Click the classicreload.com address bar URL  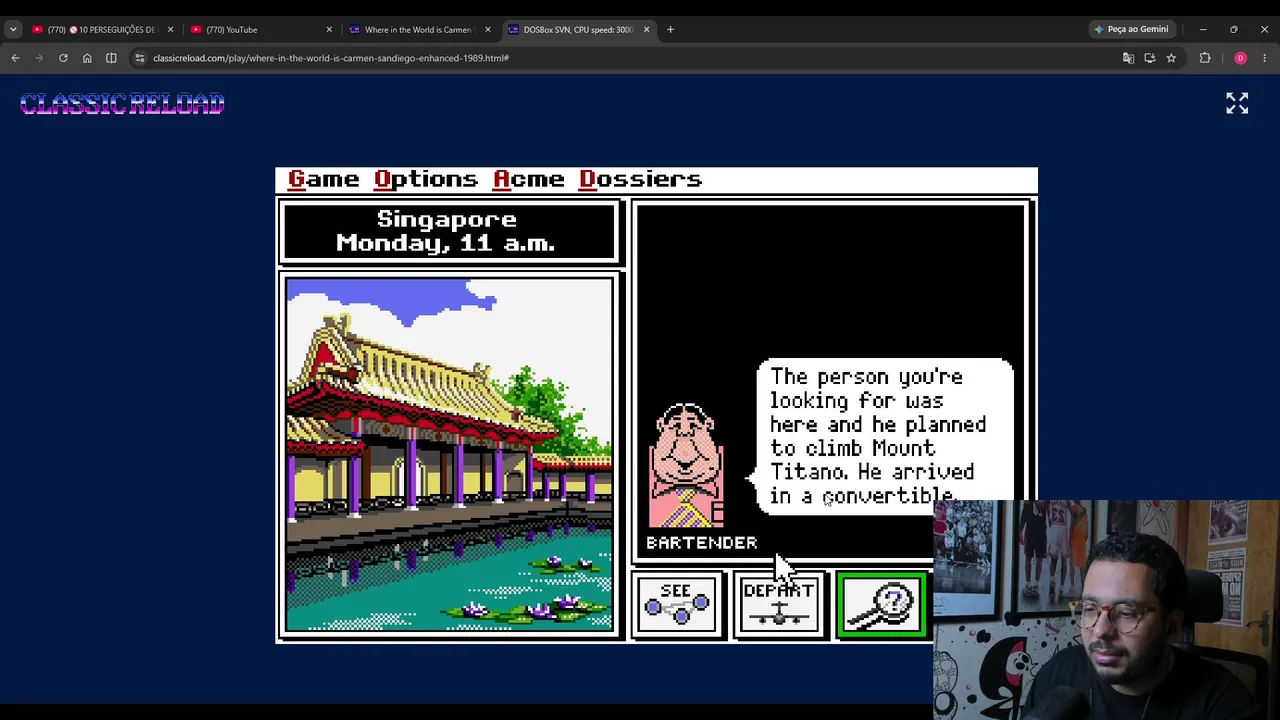[x=331, y=58]
